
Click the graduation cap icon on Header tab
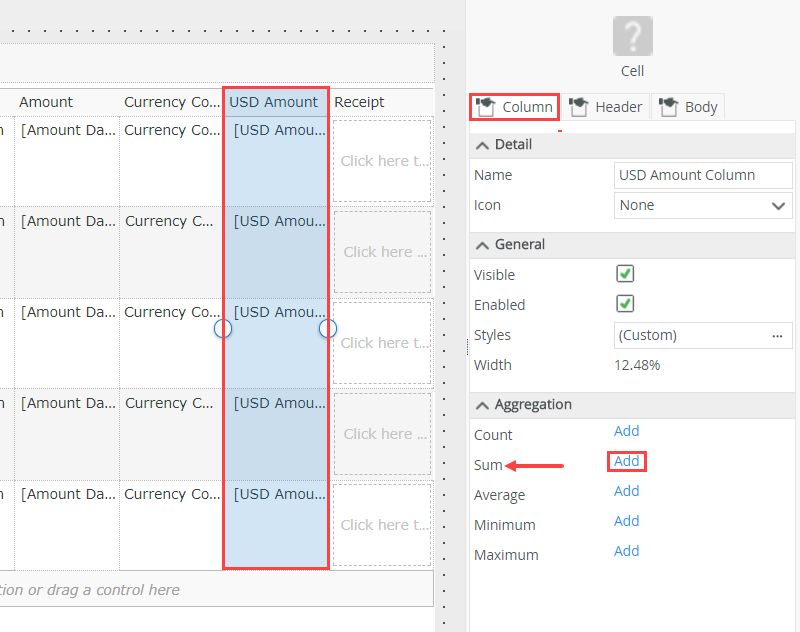click(x=578, y=106)
